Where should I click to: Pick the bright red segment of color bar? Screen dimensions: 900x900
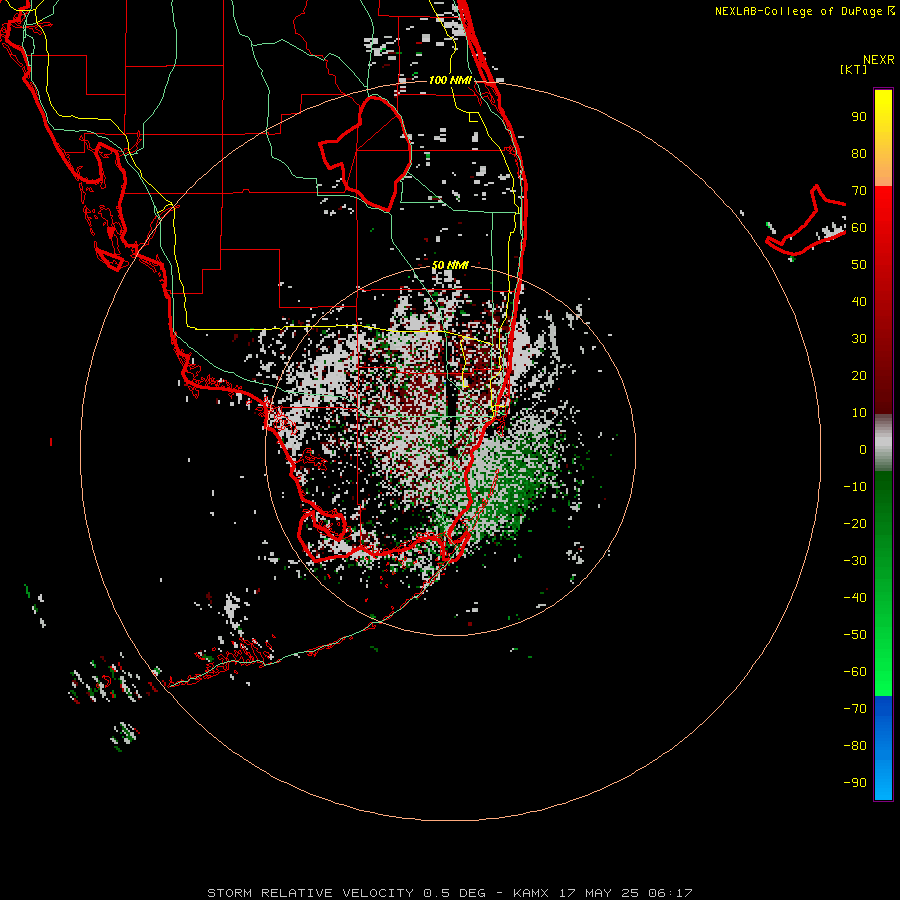point(883,212)
